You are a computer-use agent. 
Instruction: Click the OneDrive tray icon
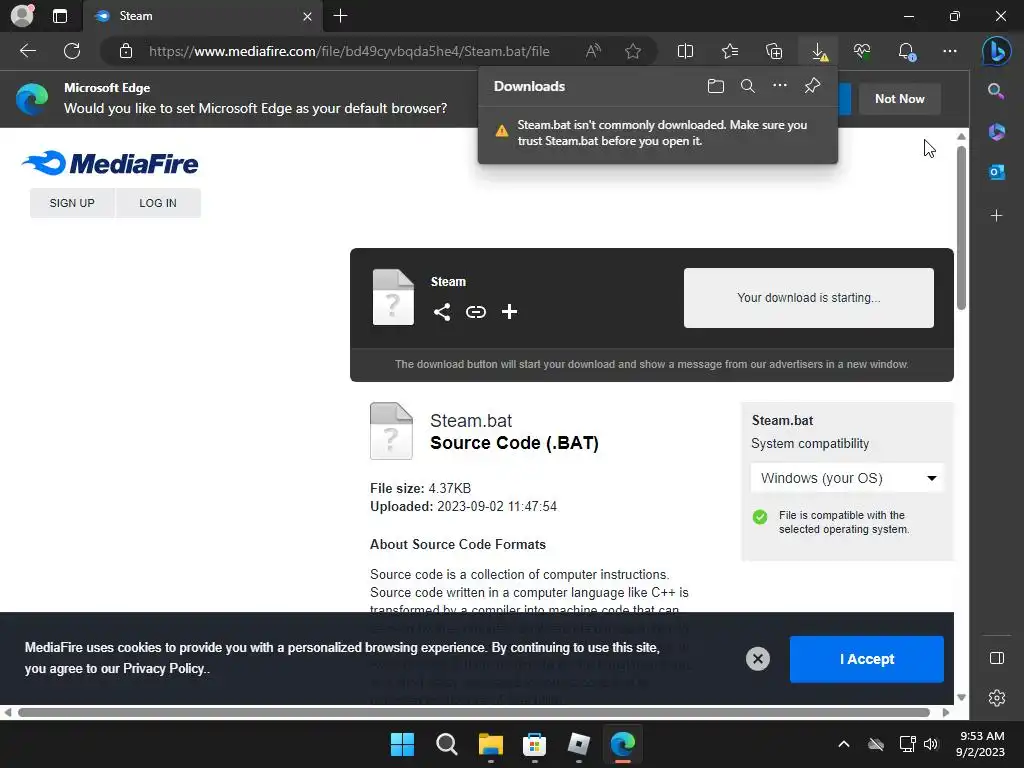(x=876, y=744)
